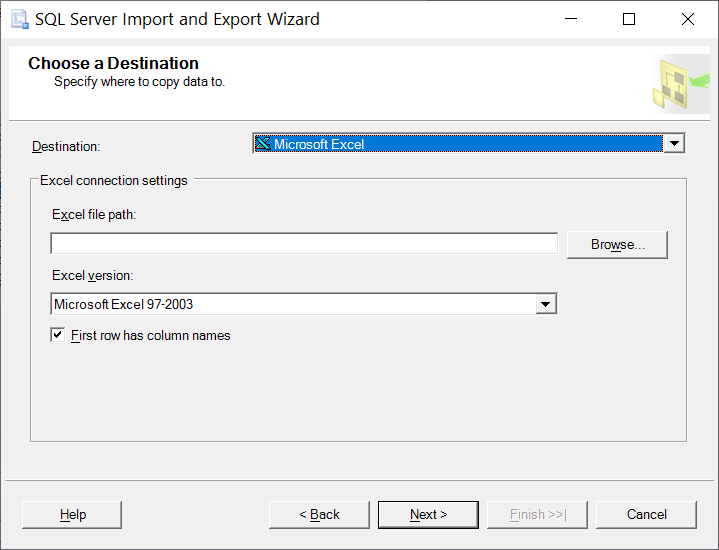Click the Browse... button
Image resolution: width=719 pixels, height=550 pixels.
pos(617,244)
